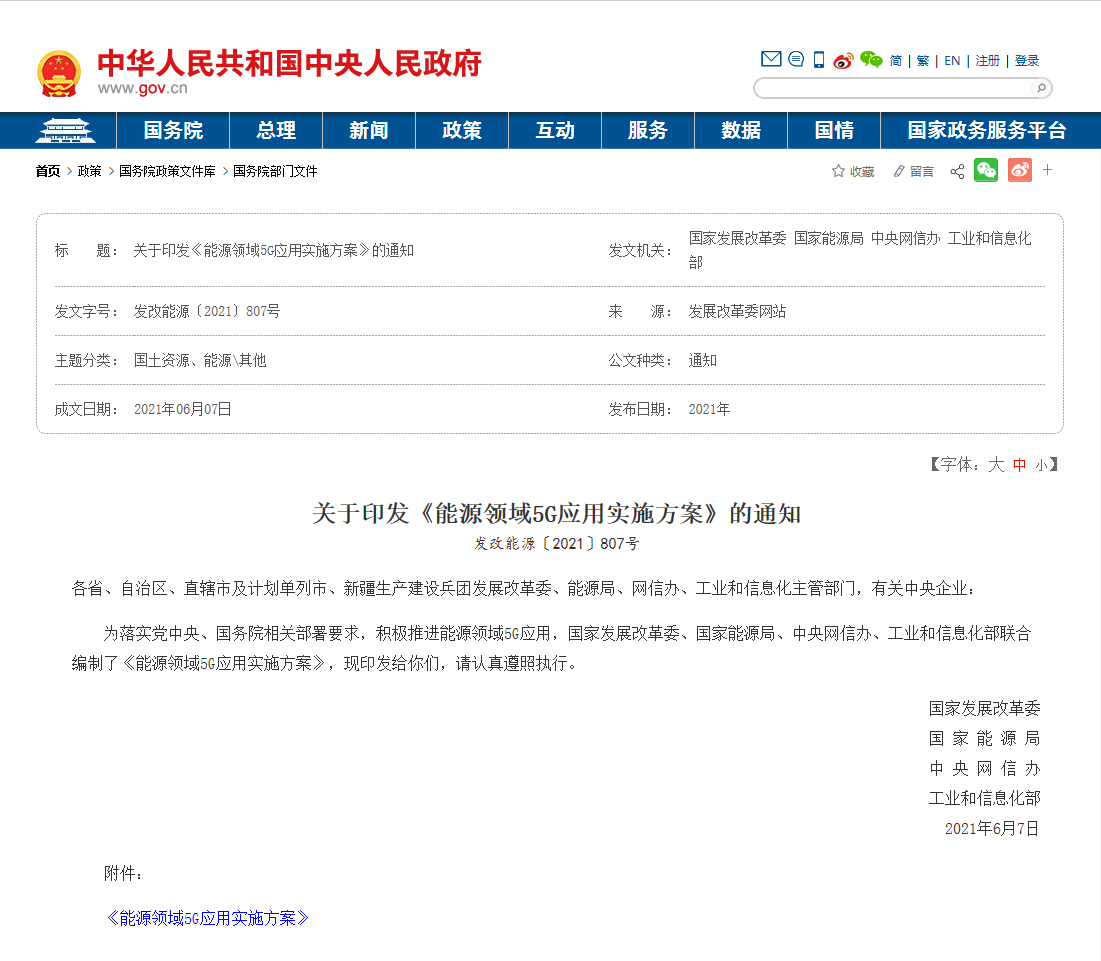The image size is (1101, 961).
Task: Click 留言 to leave a comment
Action: 920,171
